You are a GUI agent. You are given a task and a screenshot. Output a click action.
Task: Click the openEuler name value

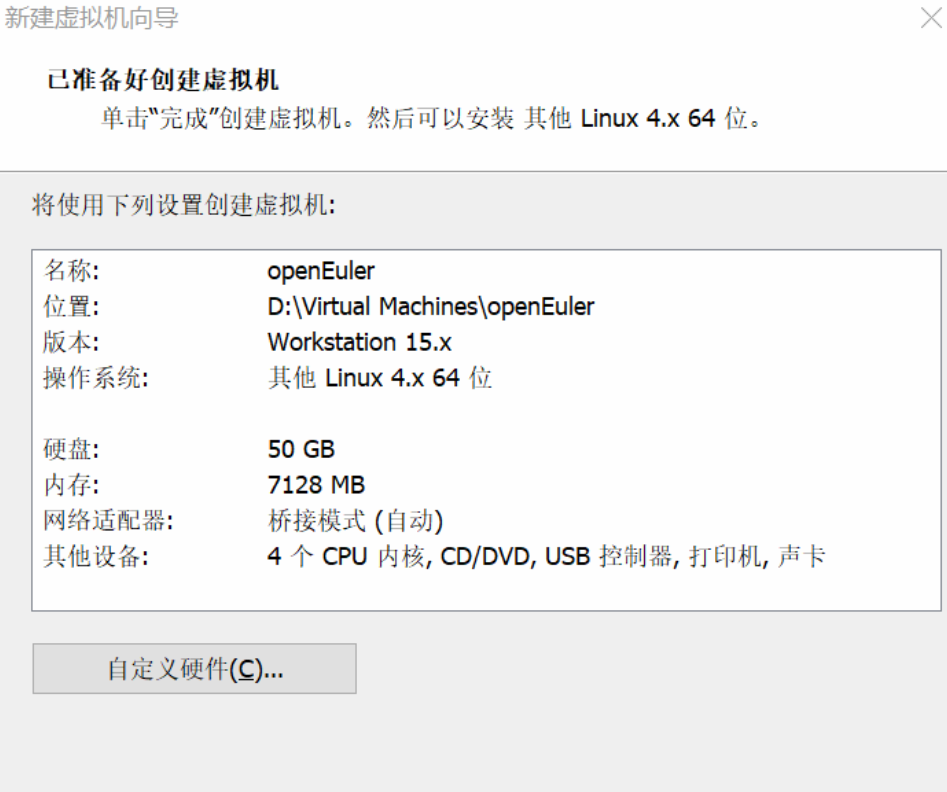[x=321, y=270]
